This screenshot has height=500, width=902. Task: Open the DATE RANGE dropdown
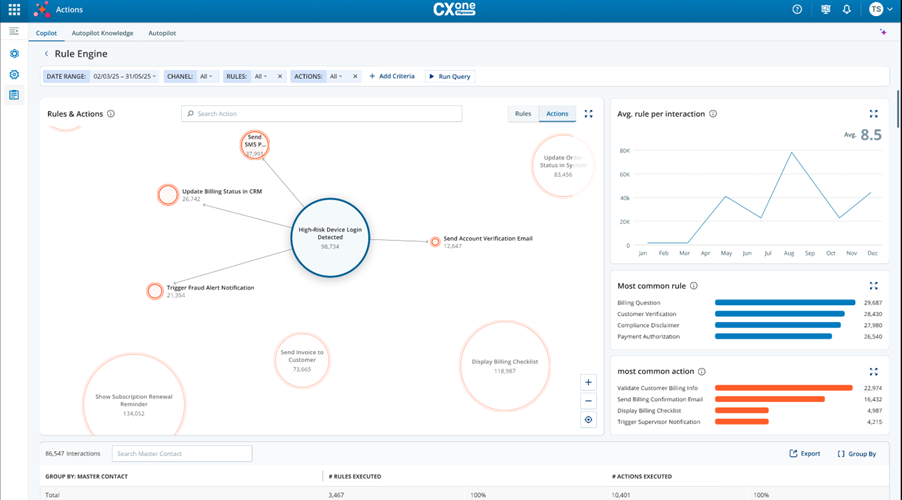click(x=125, y=76)
